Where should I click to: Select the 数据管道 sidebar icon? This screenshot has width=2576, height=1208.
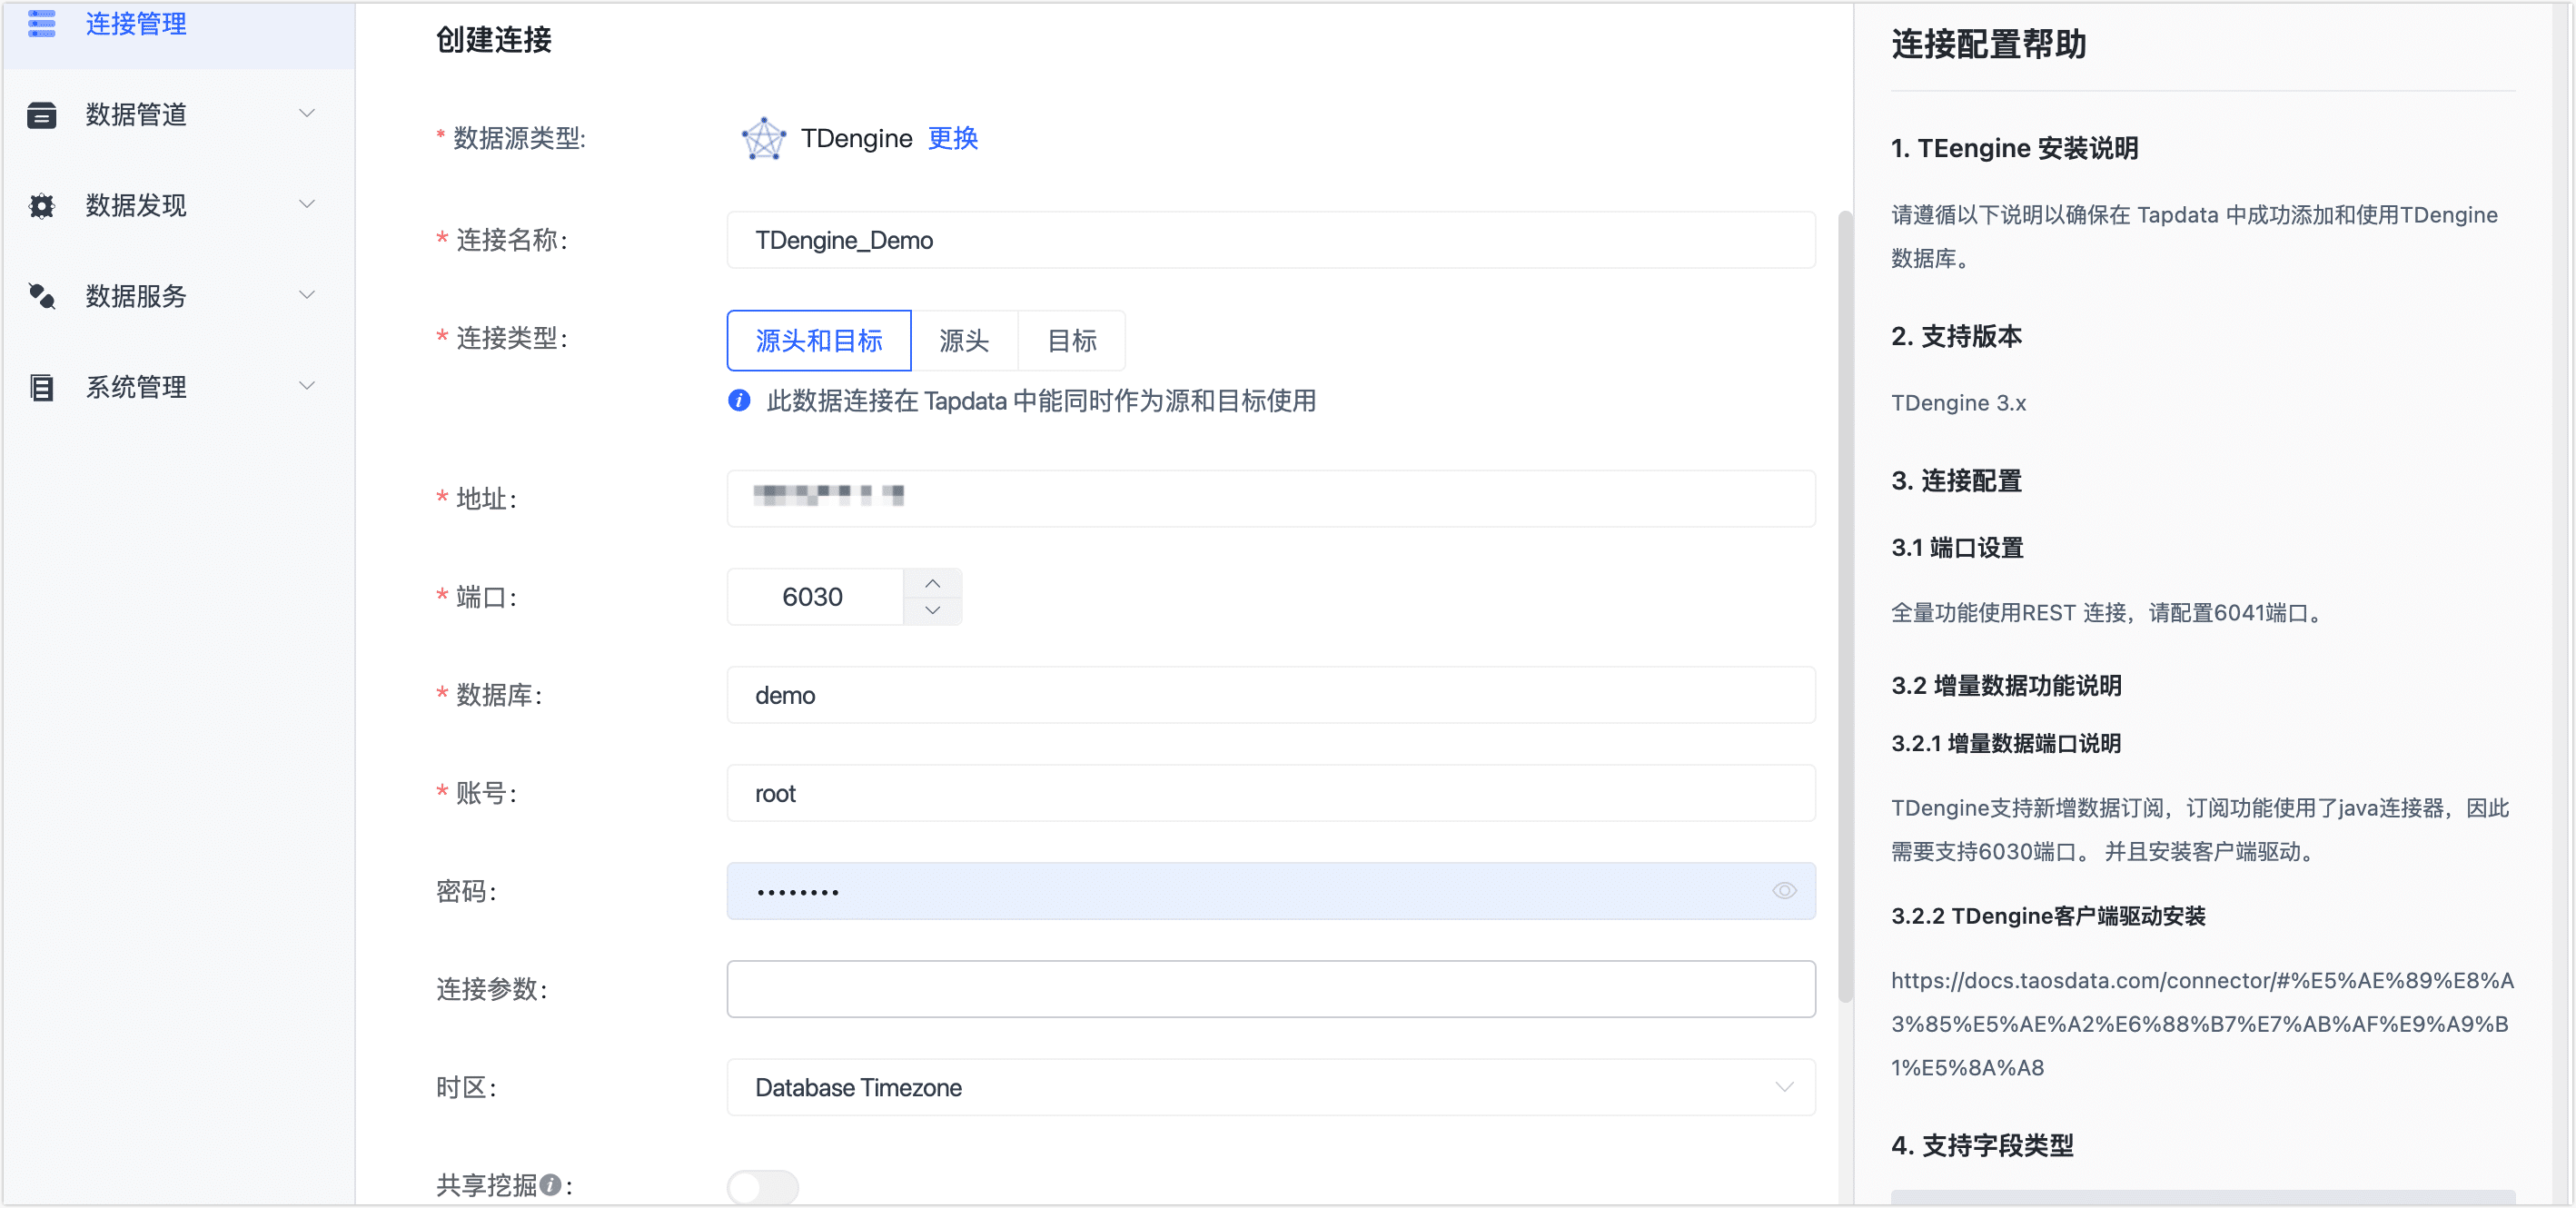tap(41, 114)
